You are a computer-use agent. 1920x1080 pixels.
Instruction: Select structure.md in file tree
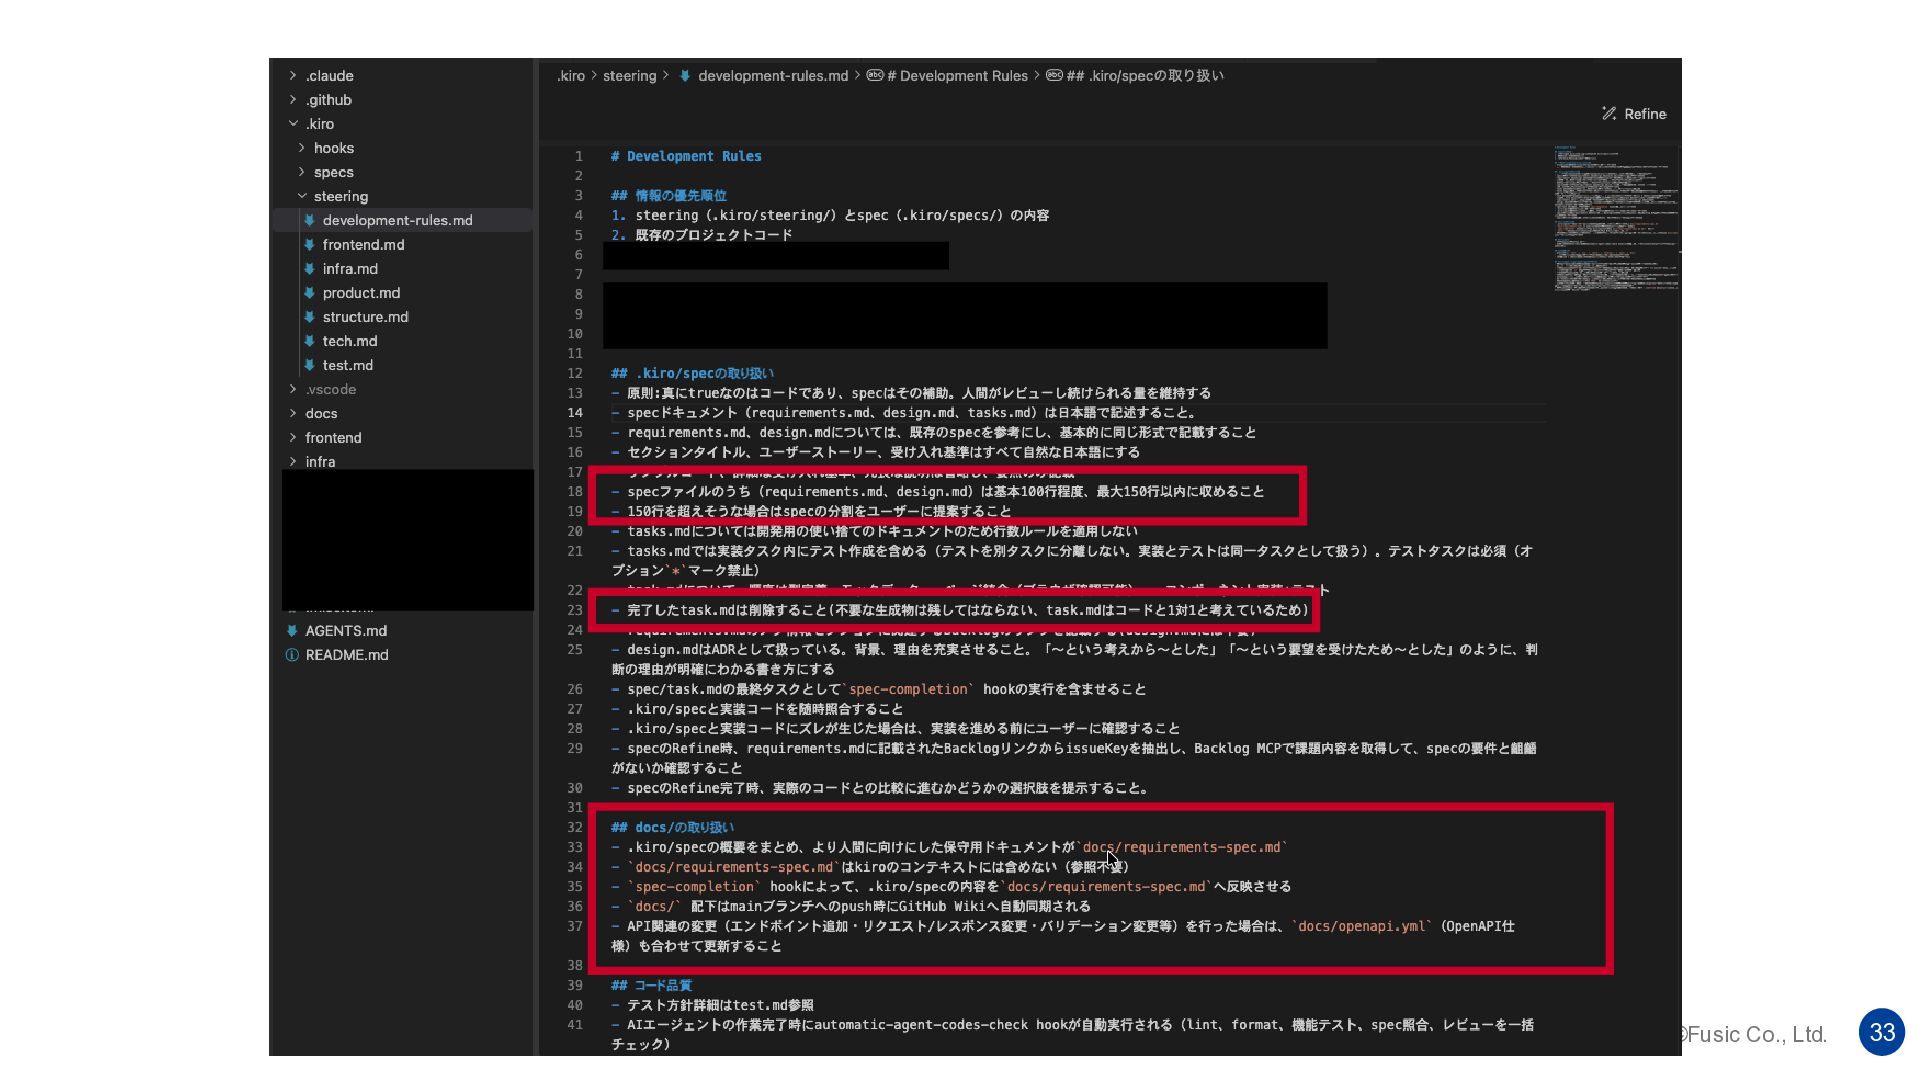tap(365, 317)
